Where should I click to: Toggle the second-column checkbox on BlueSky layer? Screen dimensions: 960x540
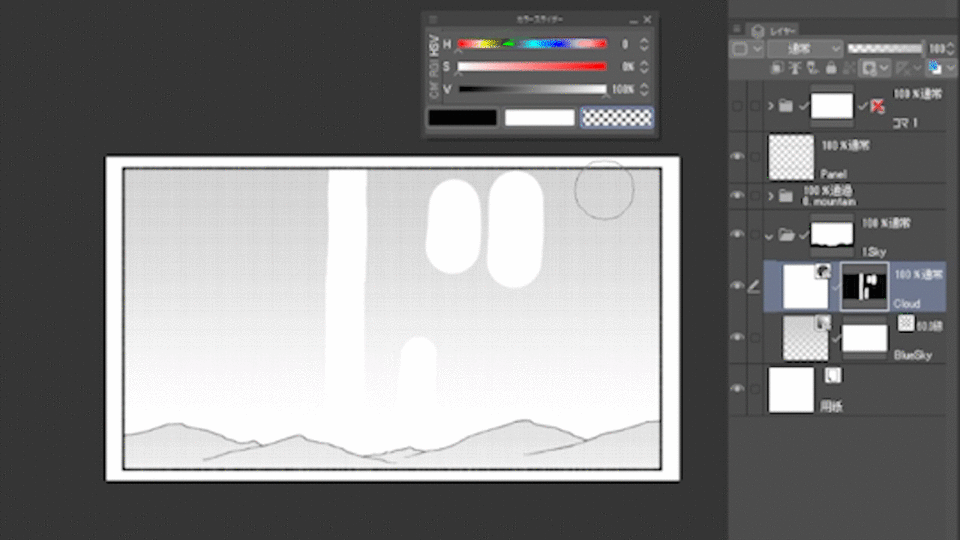755,337
